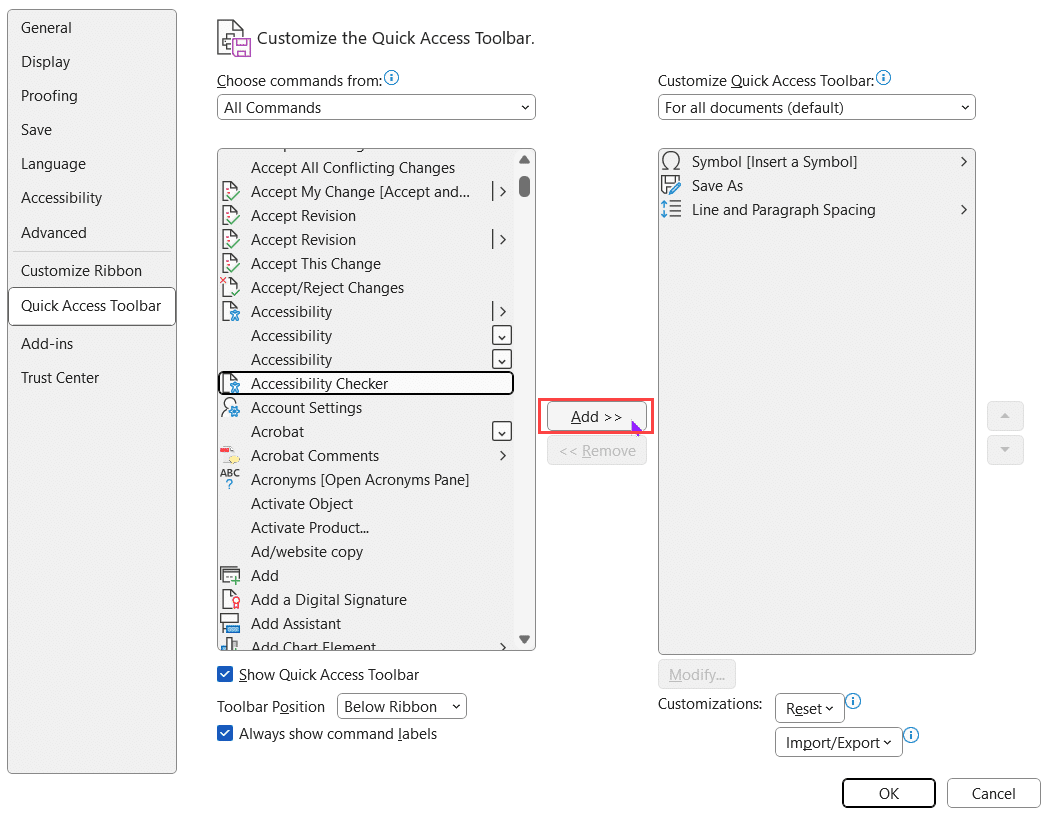Expand the Acrobat command submenu arrow
This screenshot has height=816, width=1048.
[x=501, y=431]
